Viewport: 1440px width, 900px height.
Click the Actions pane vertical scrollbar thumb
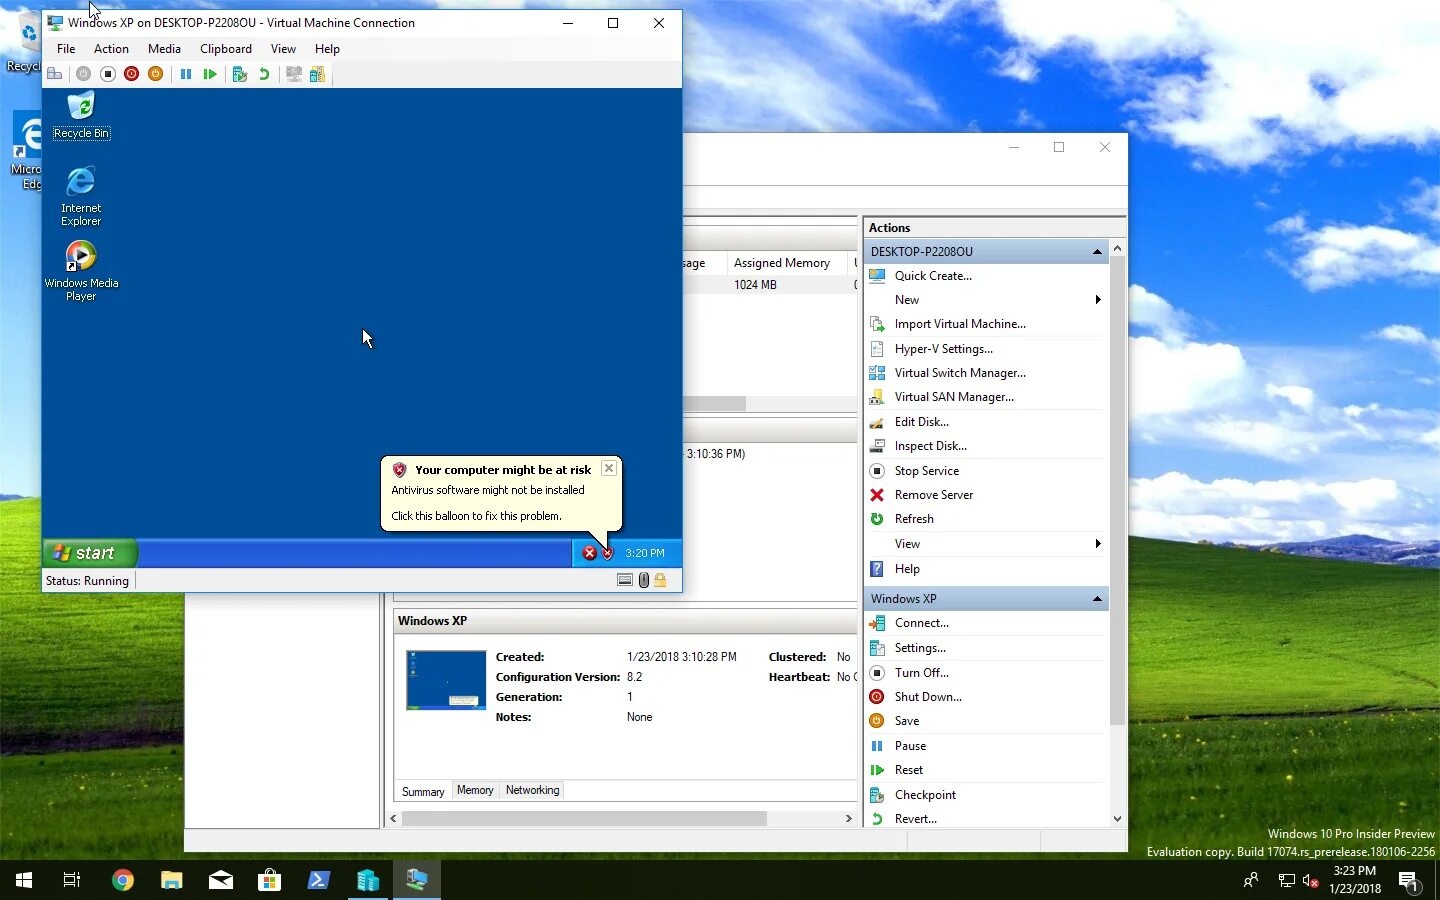1117,490
